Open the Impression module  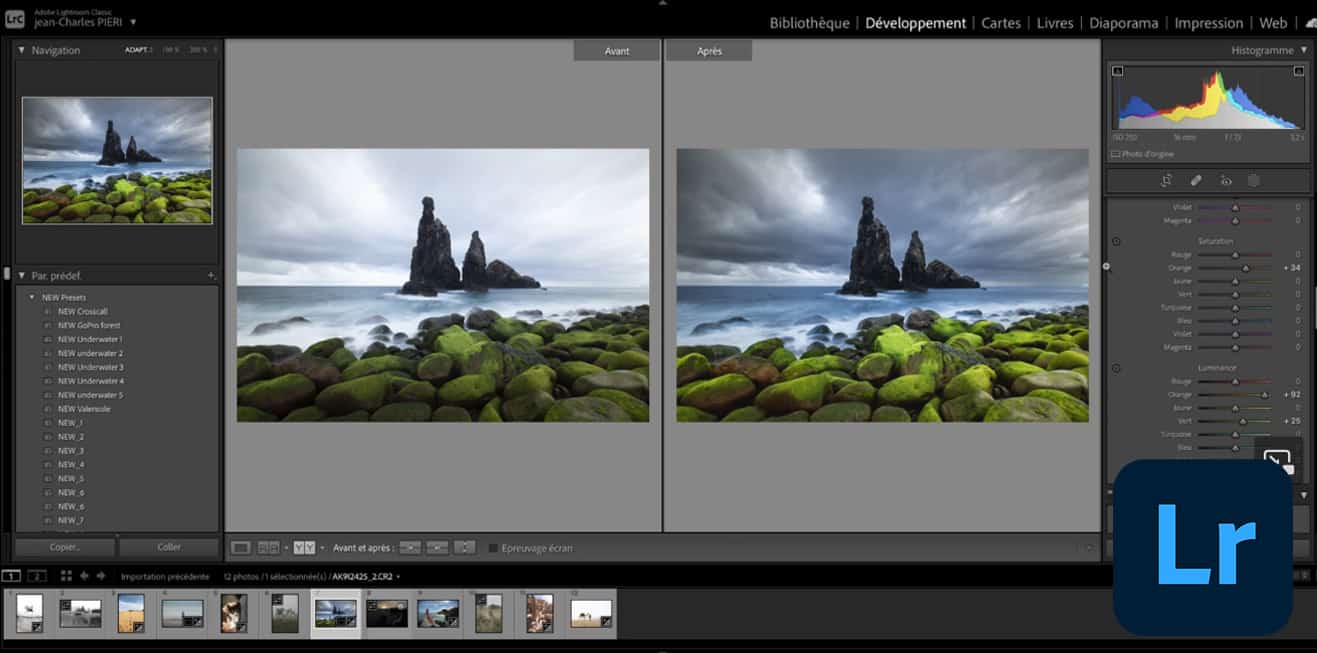(1209, 23)
